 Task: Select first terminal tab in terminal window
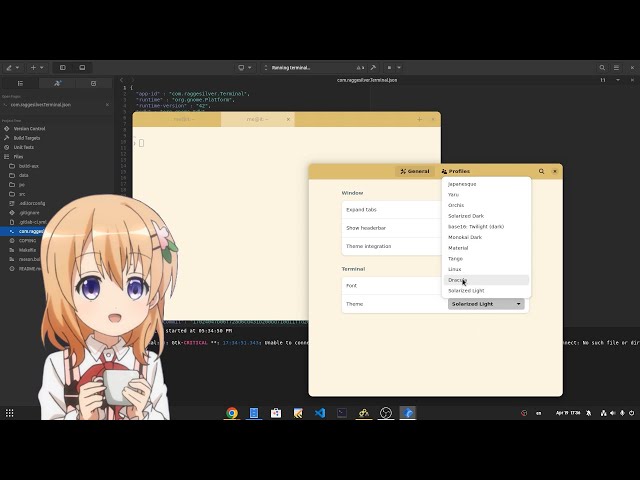pos(177,119)
